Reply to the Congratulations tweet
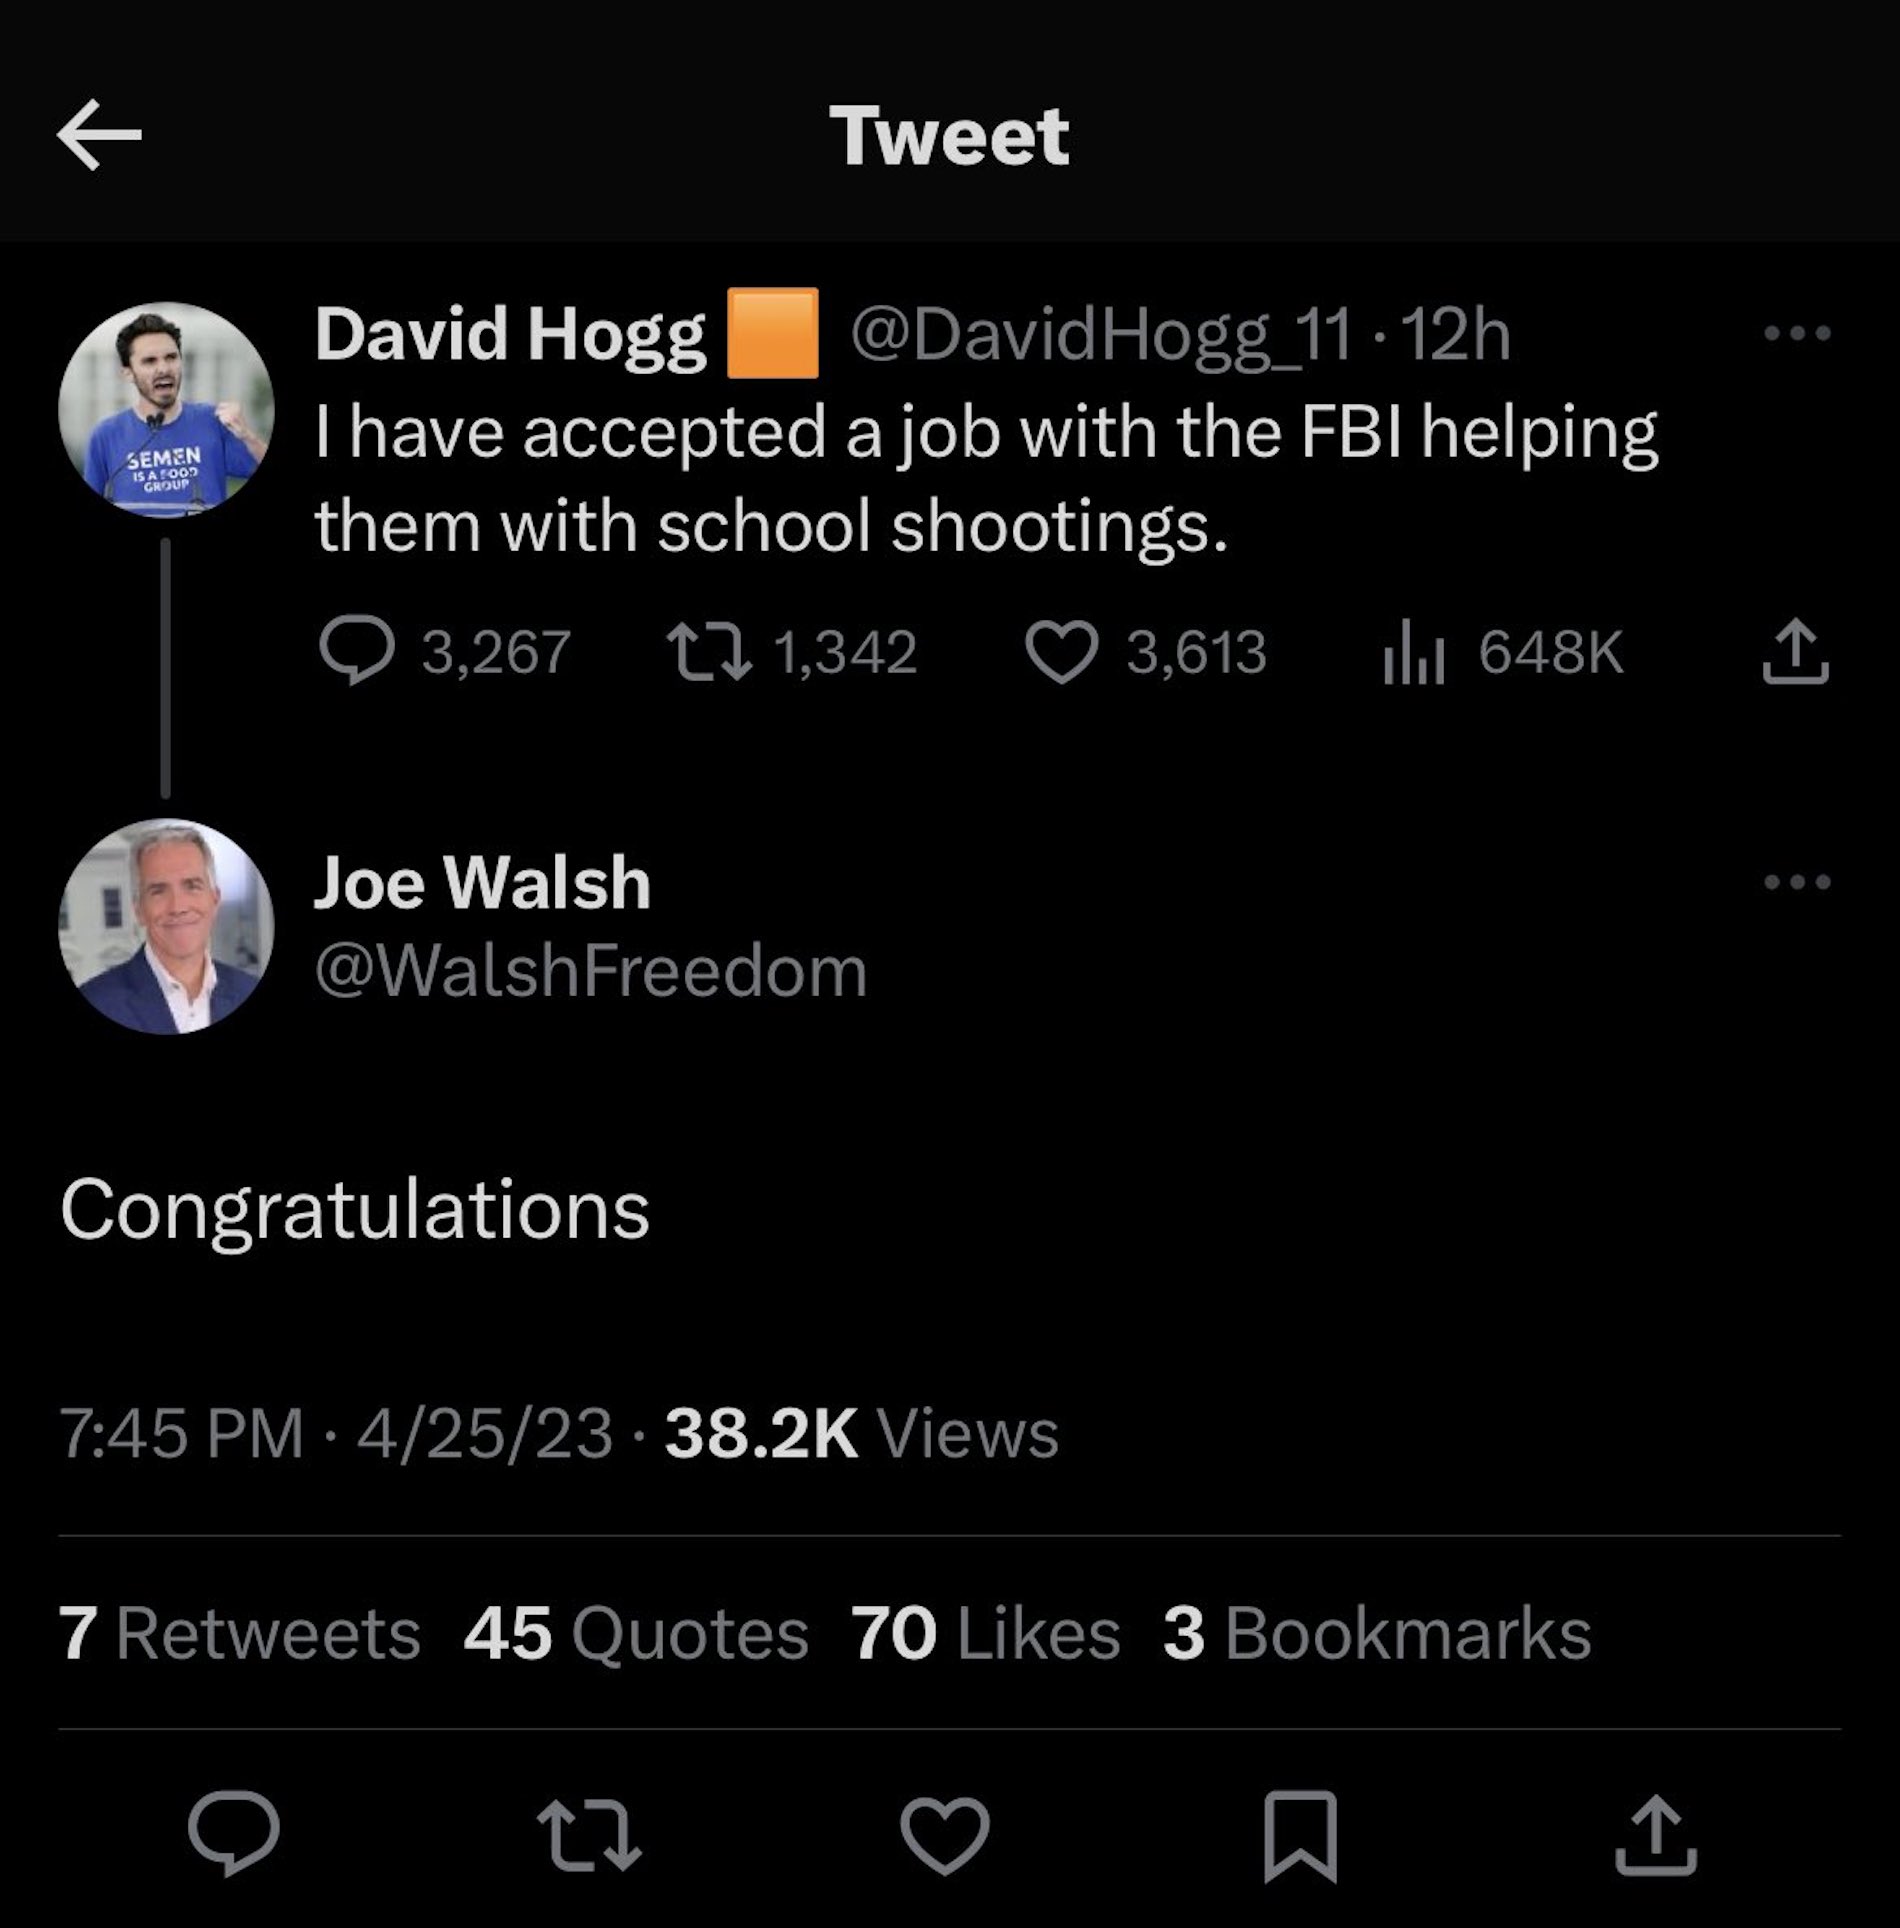 pos(234,1832)
